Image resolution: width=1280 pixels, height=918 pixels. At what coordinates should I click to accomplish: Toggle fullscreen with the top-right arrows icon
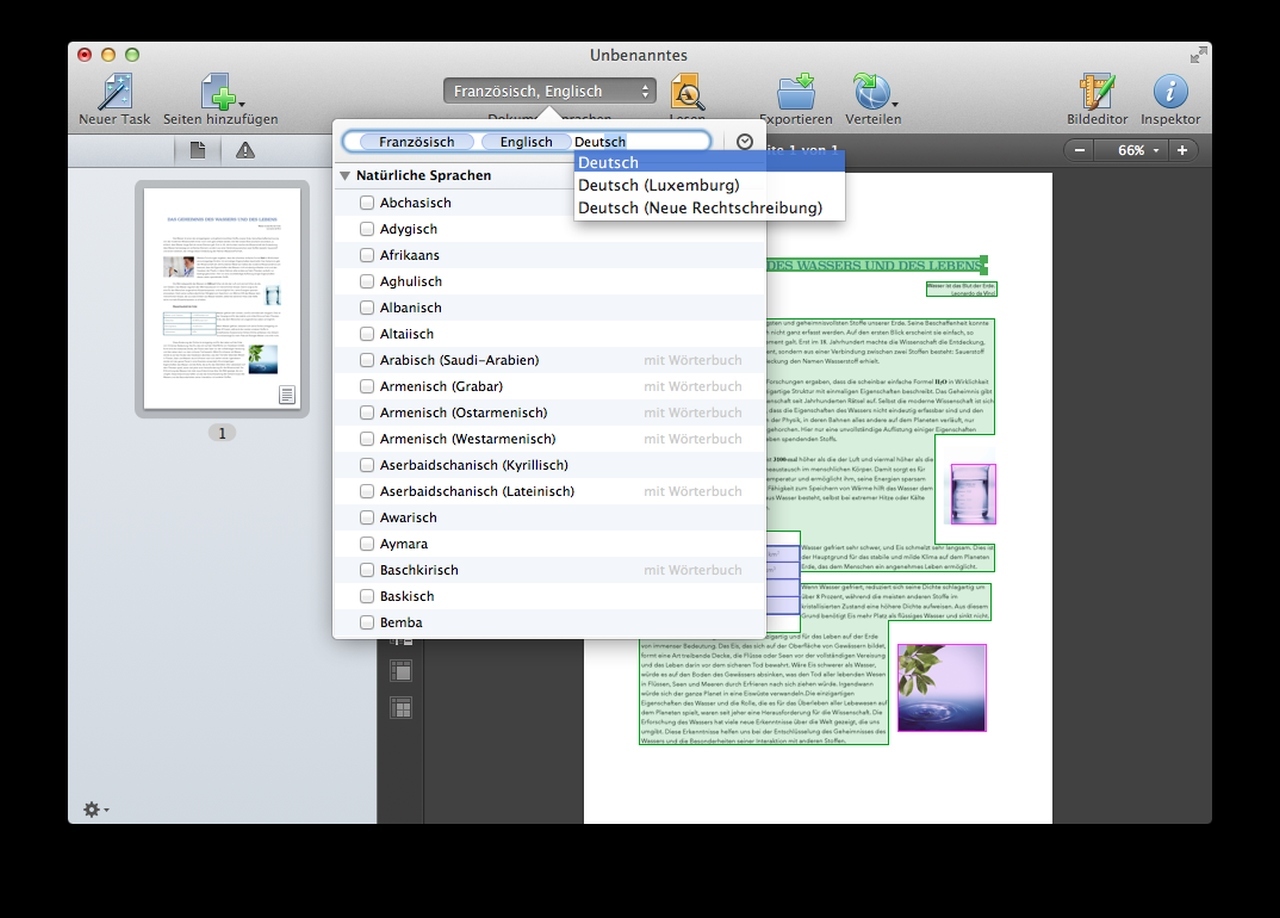(x=1198, y=55)
